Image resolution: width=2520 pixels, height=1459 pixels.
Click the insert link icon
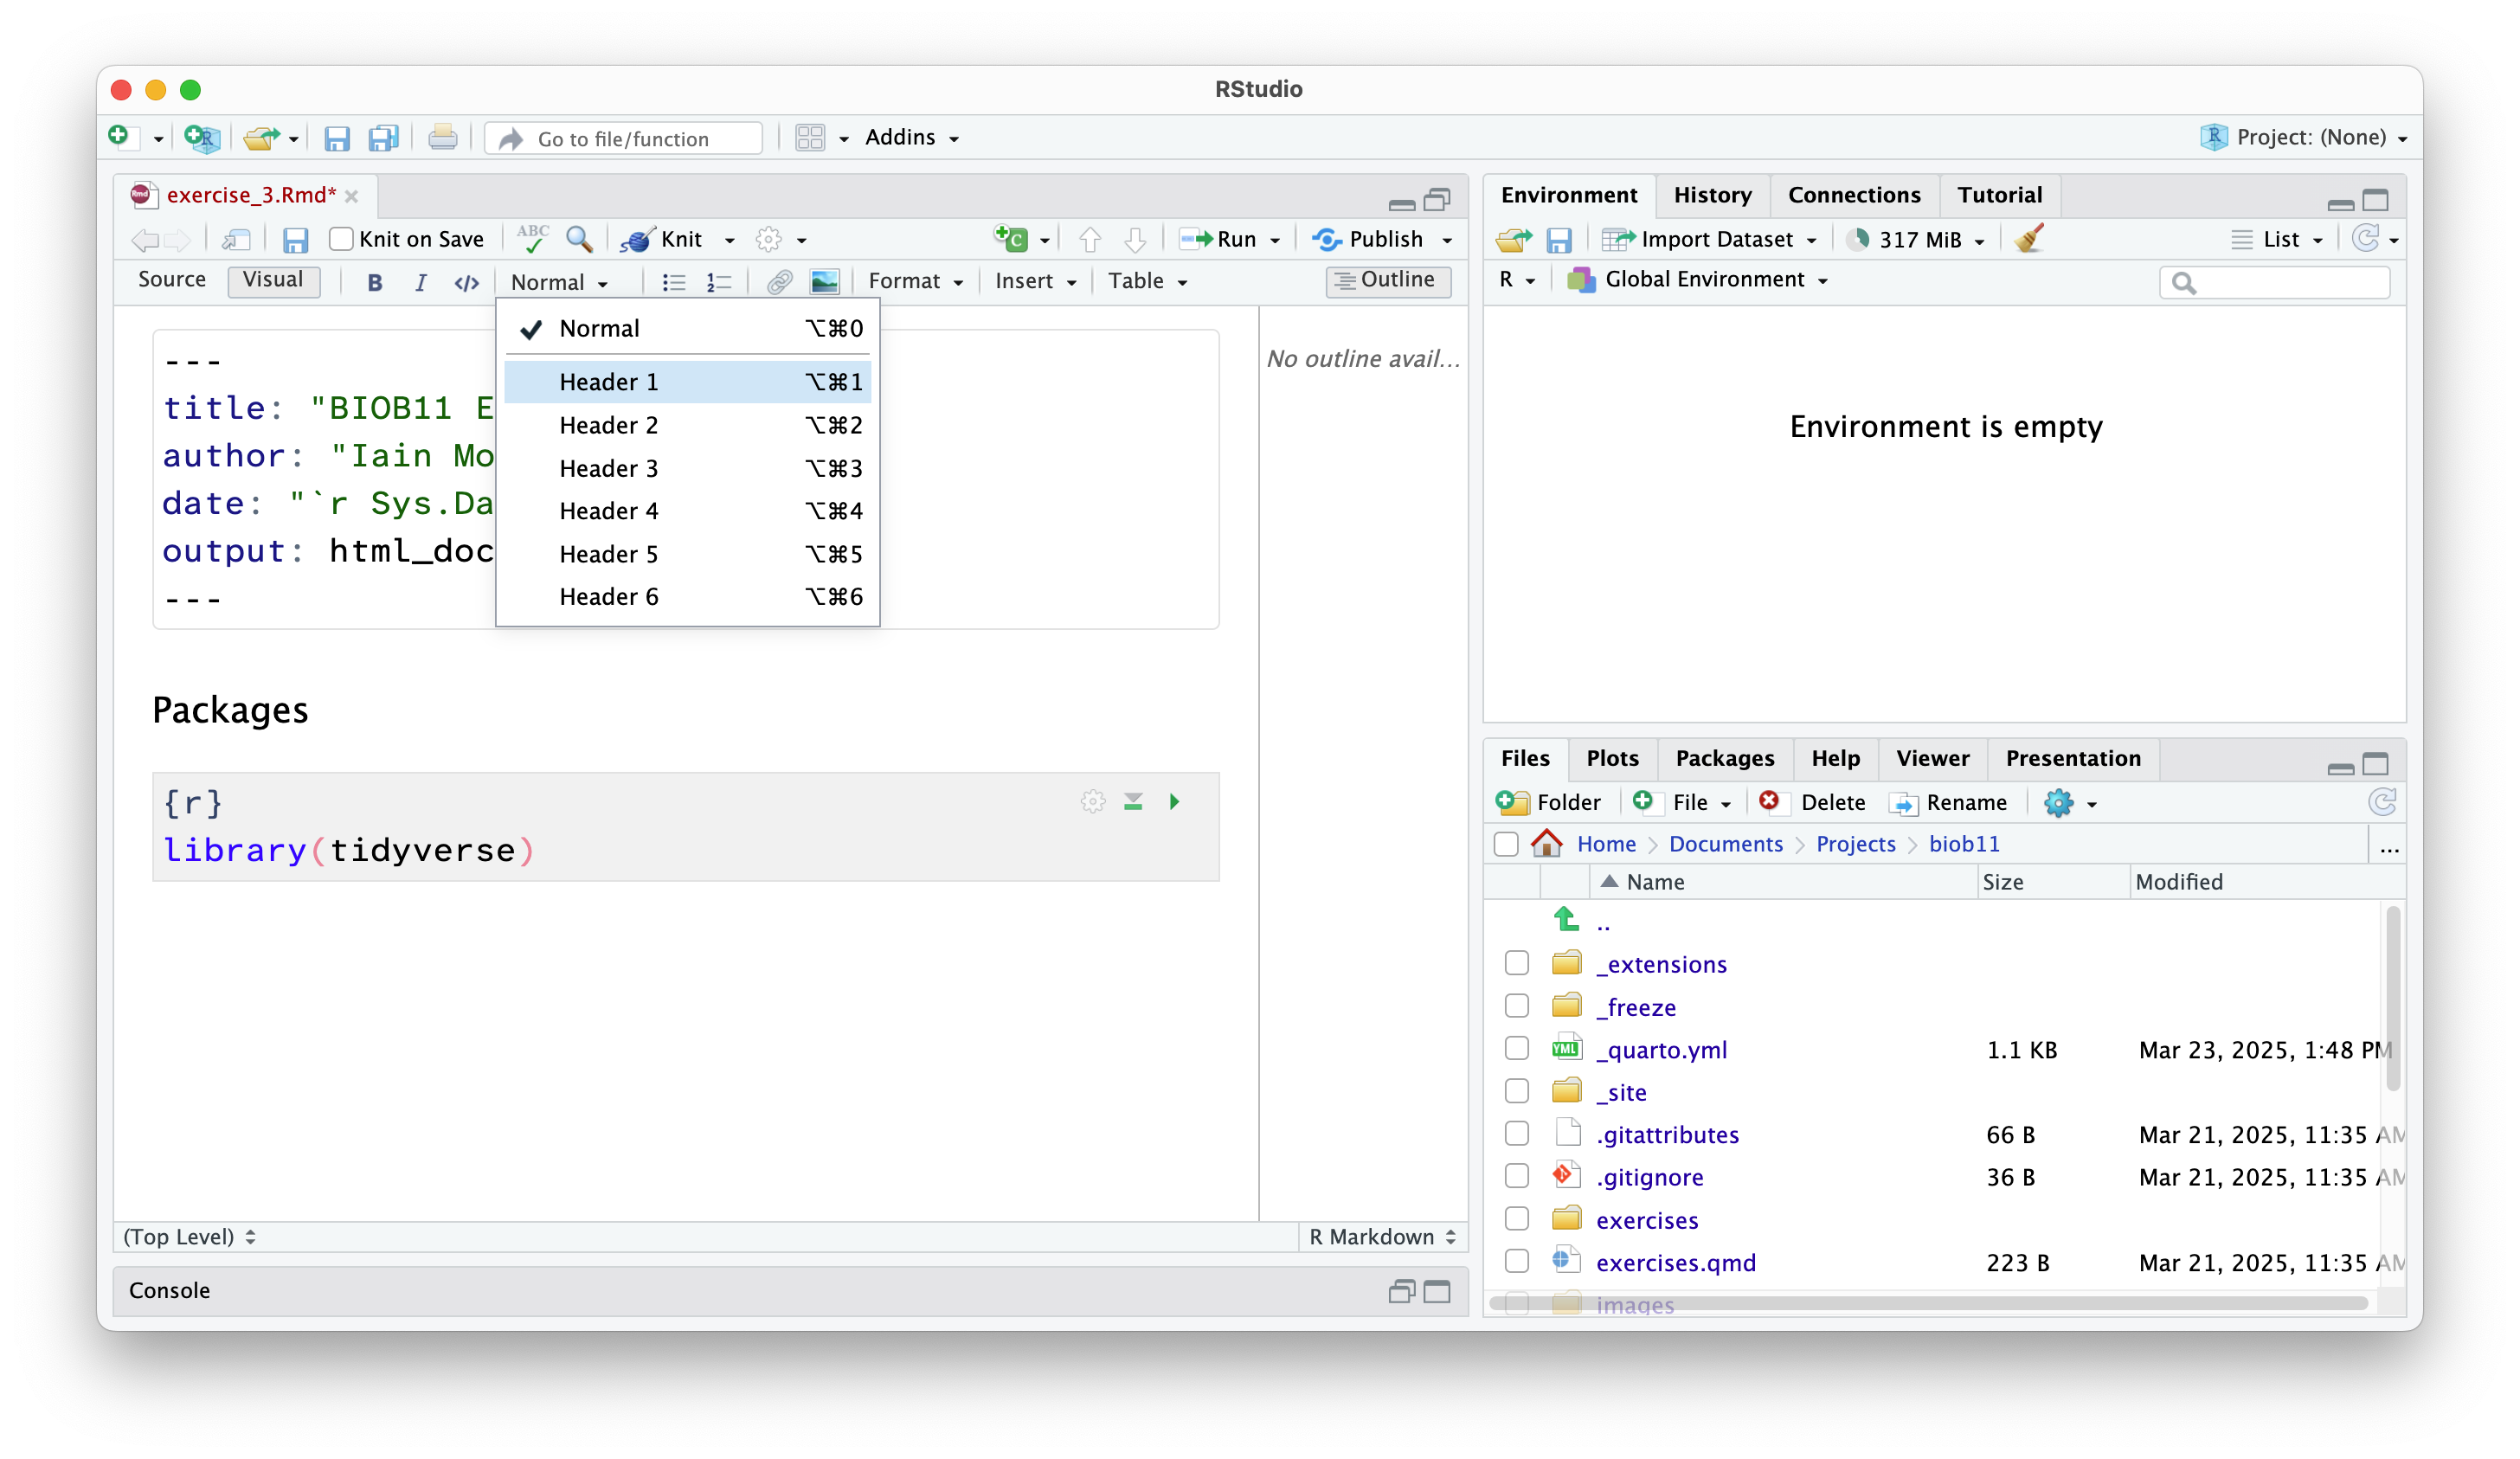(779, 283)
